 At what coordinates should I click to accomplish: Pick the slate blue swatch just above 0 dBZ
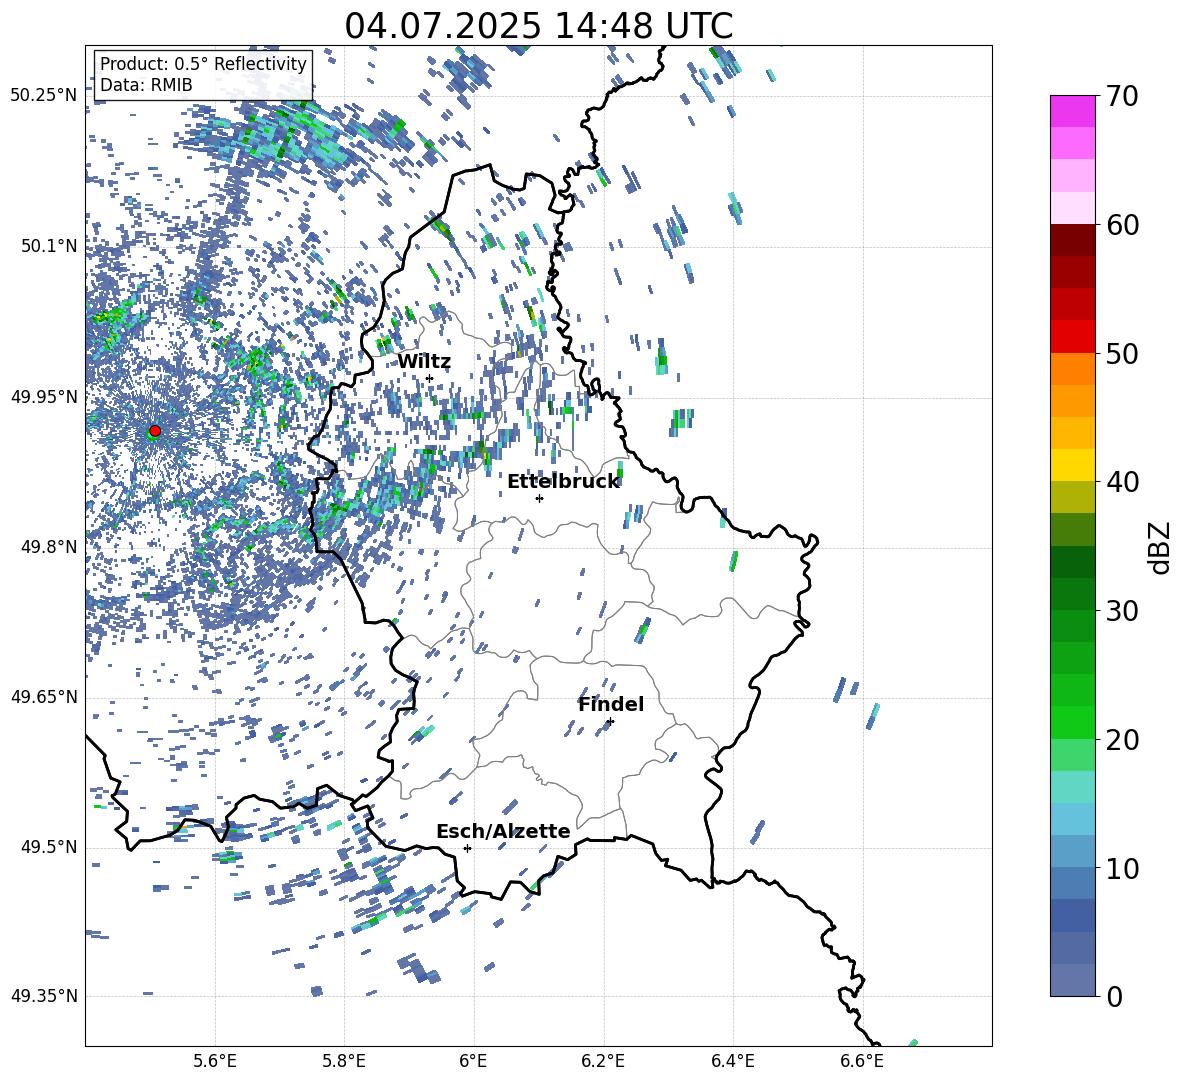pyautogui.click(x=1072, y=980)
